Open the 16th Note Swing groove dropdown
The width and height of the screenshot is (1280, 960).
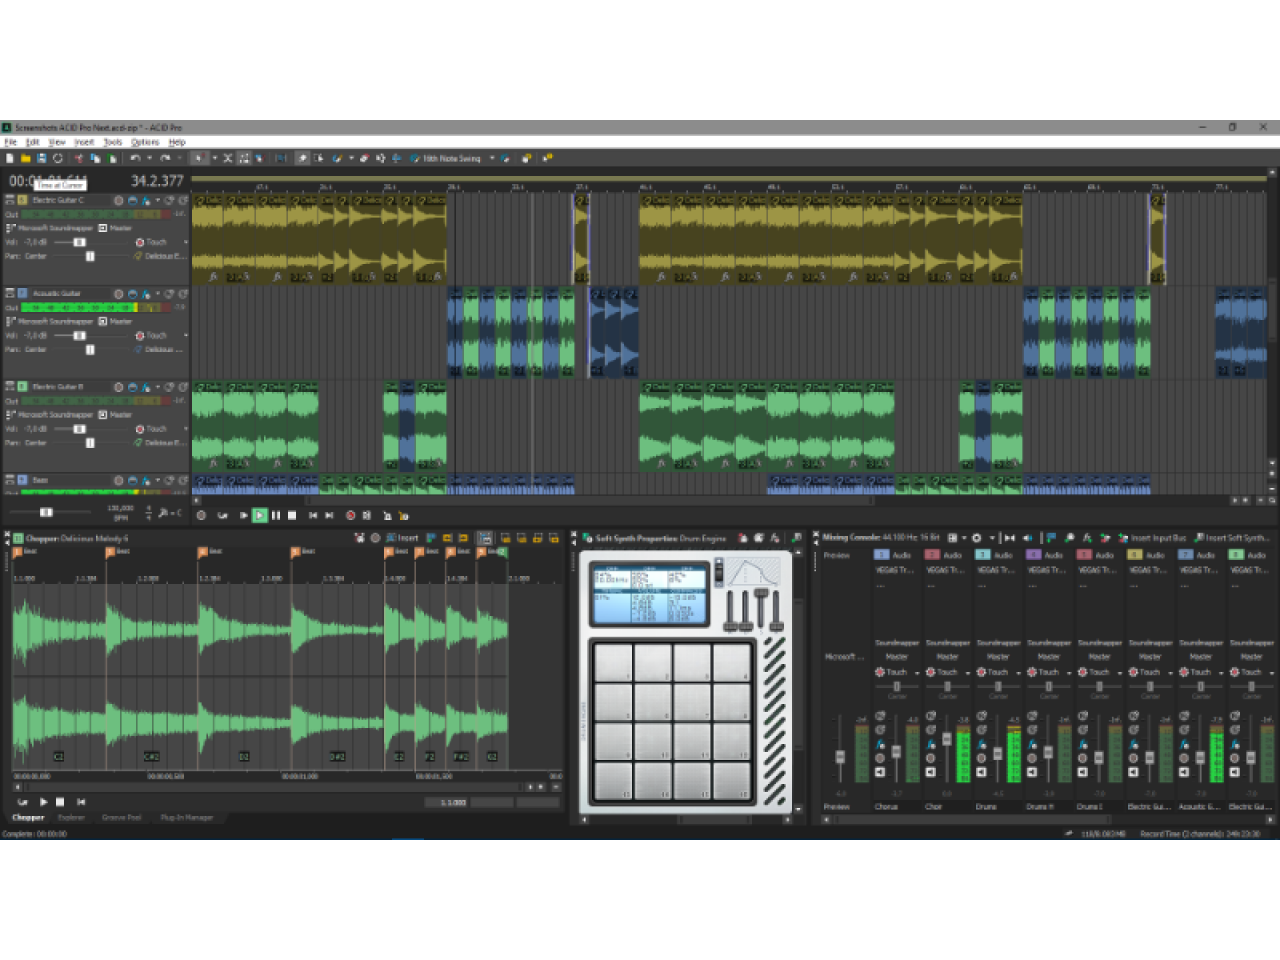(492, 158)
